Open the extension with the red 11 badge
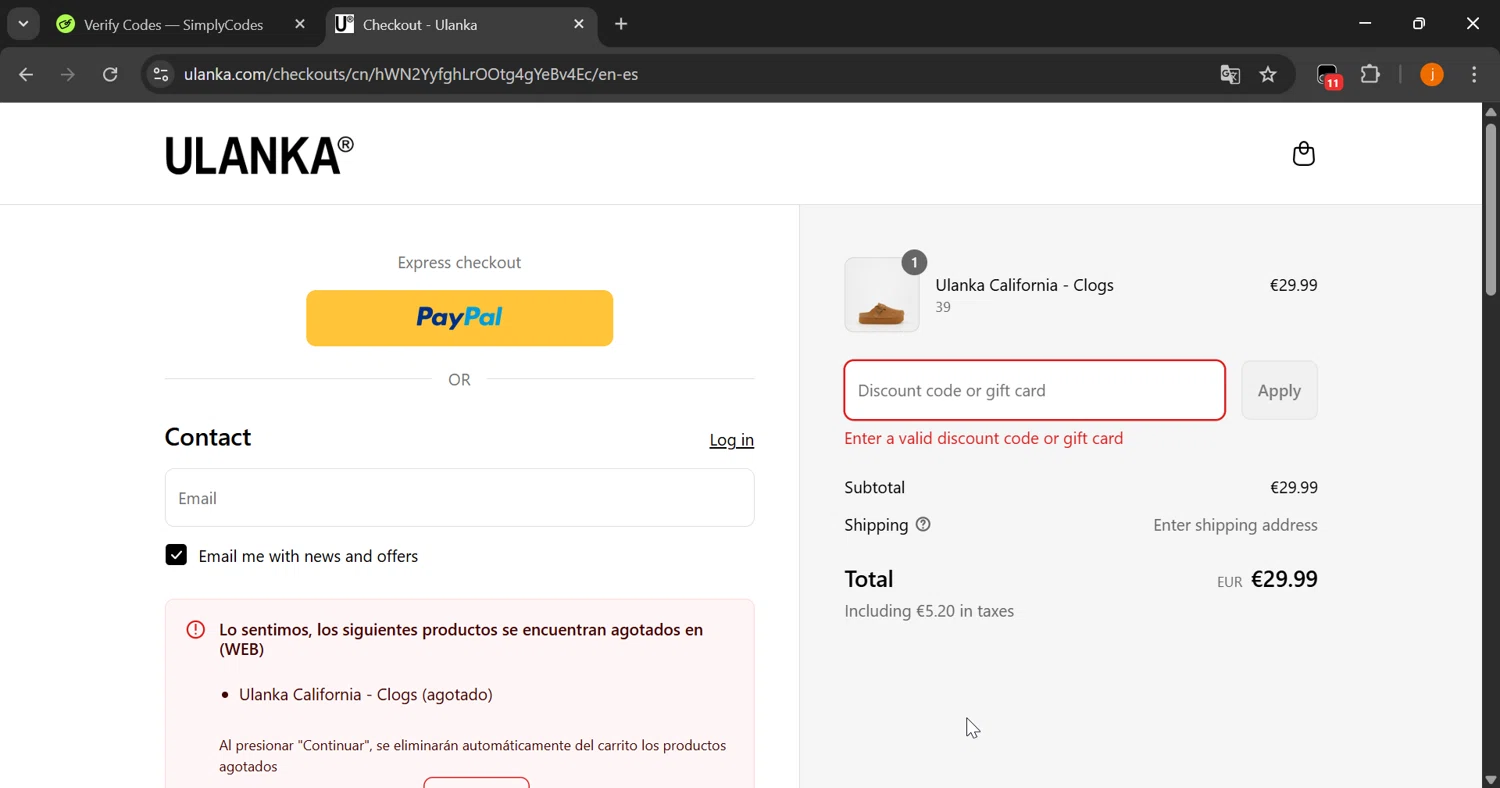This screenshot has width=1500, height=788. (1328, 75)
